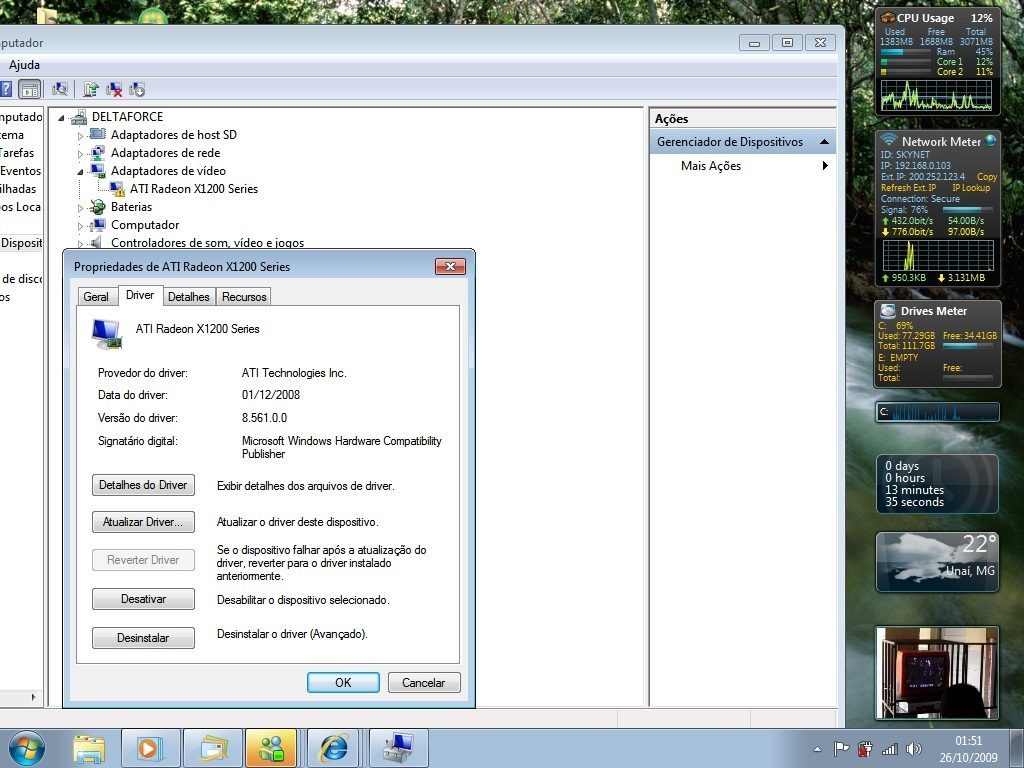Click Refresh Ext. IP in Network Meter

[x=908, y=187]
